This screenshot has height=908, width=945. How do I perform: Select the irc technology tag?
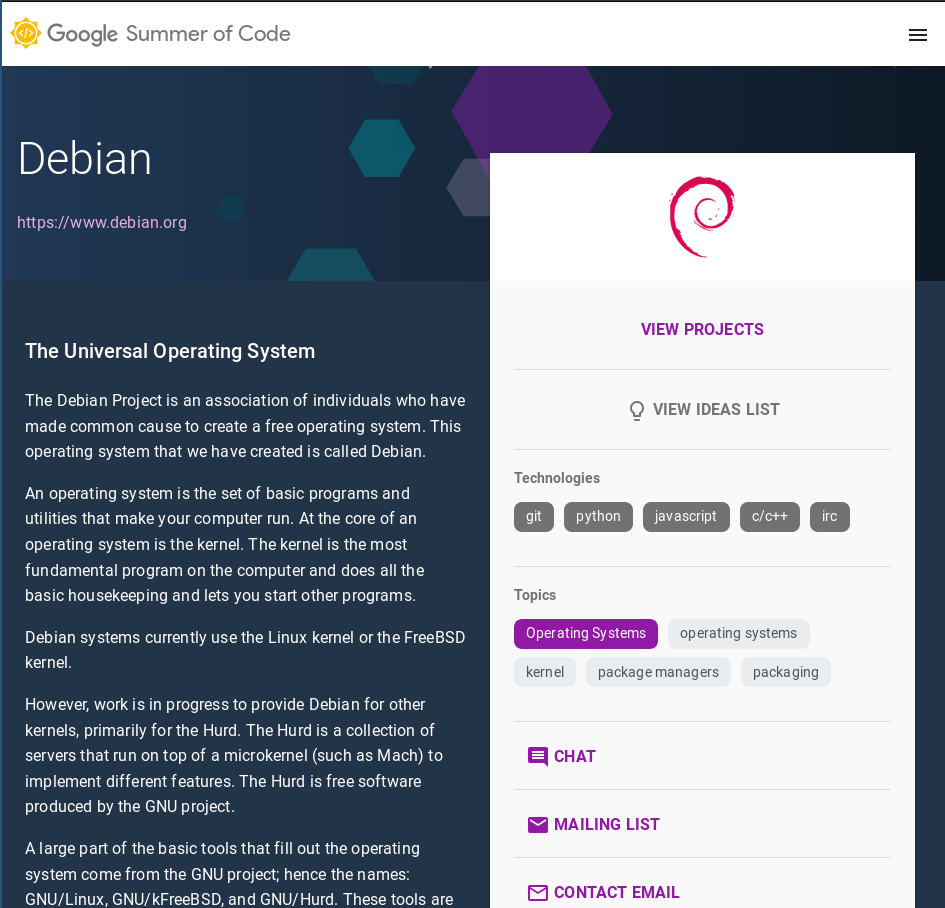coord(829,517)
